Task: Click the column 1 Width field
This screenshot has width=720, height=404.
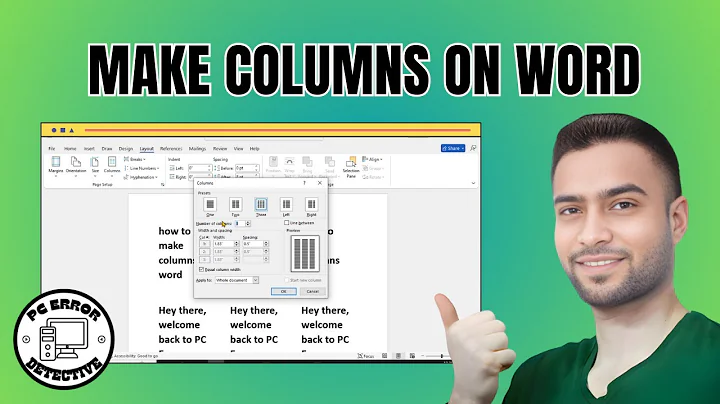Action: [x=223, y=244]
